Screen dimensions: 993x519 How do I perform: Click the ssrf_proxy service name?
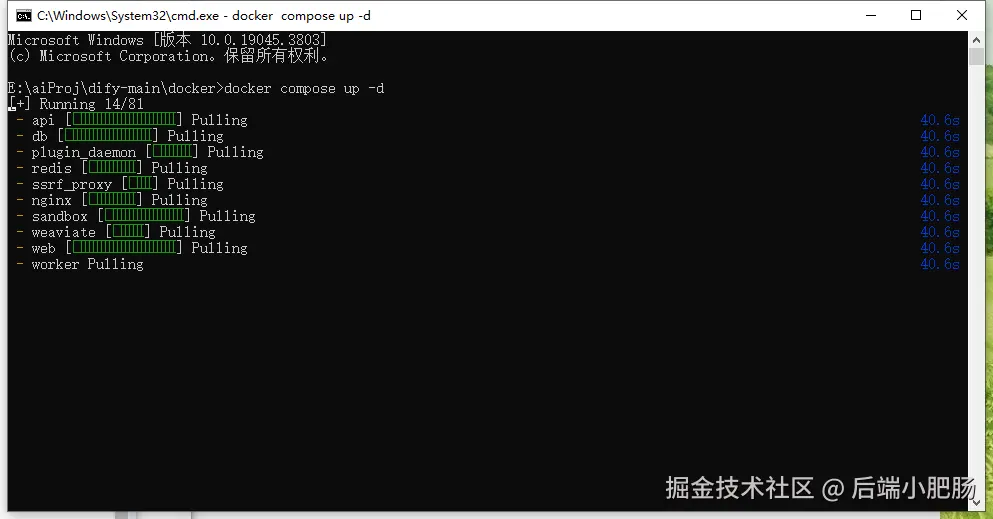72,184
